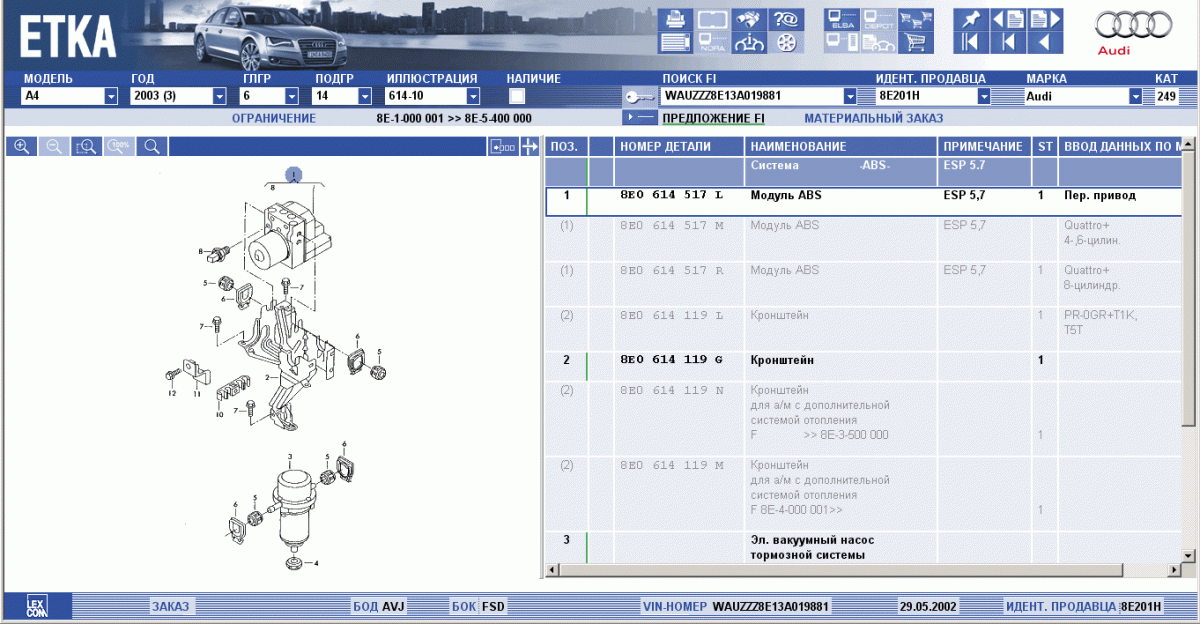This screenshot has height=624, width=1200.
Task: Click the ?@ help icon
Action: point(784,19)
